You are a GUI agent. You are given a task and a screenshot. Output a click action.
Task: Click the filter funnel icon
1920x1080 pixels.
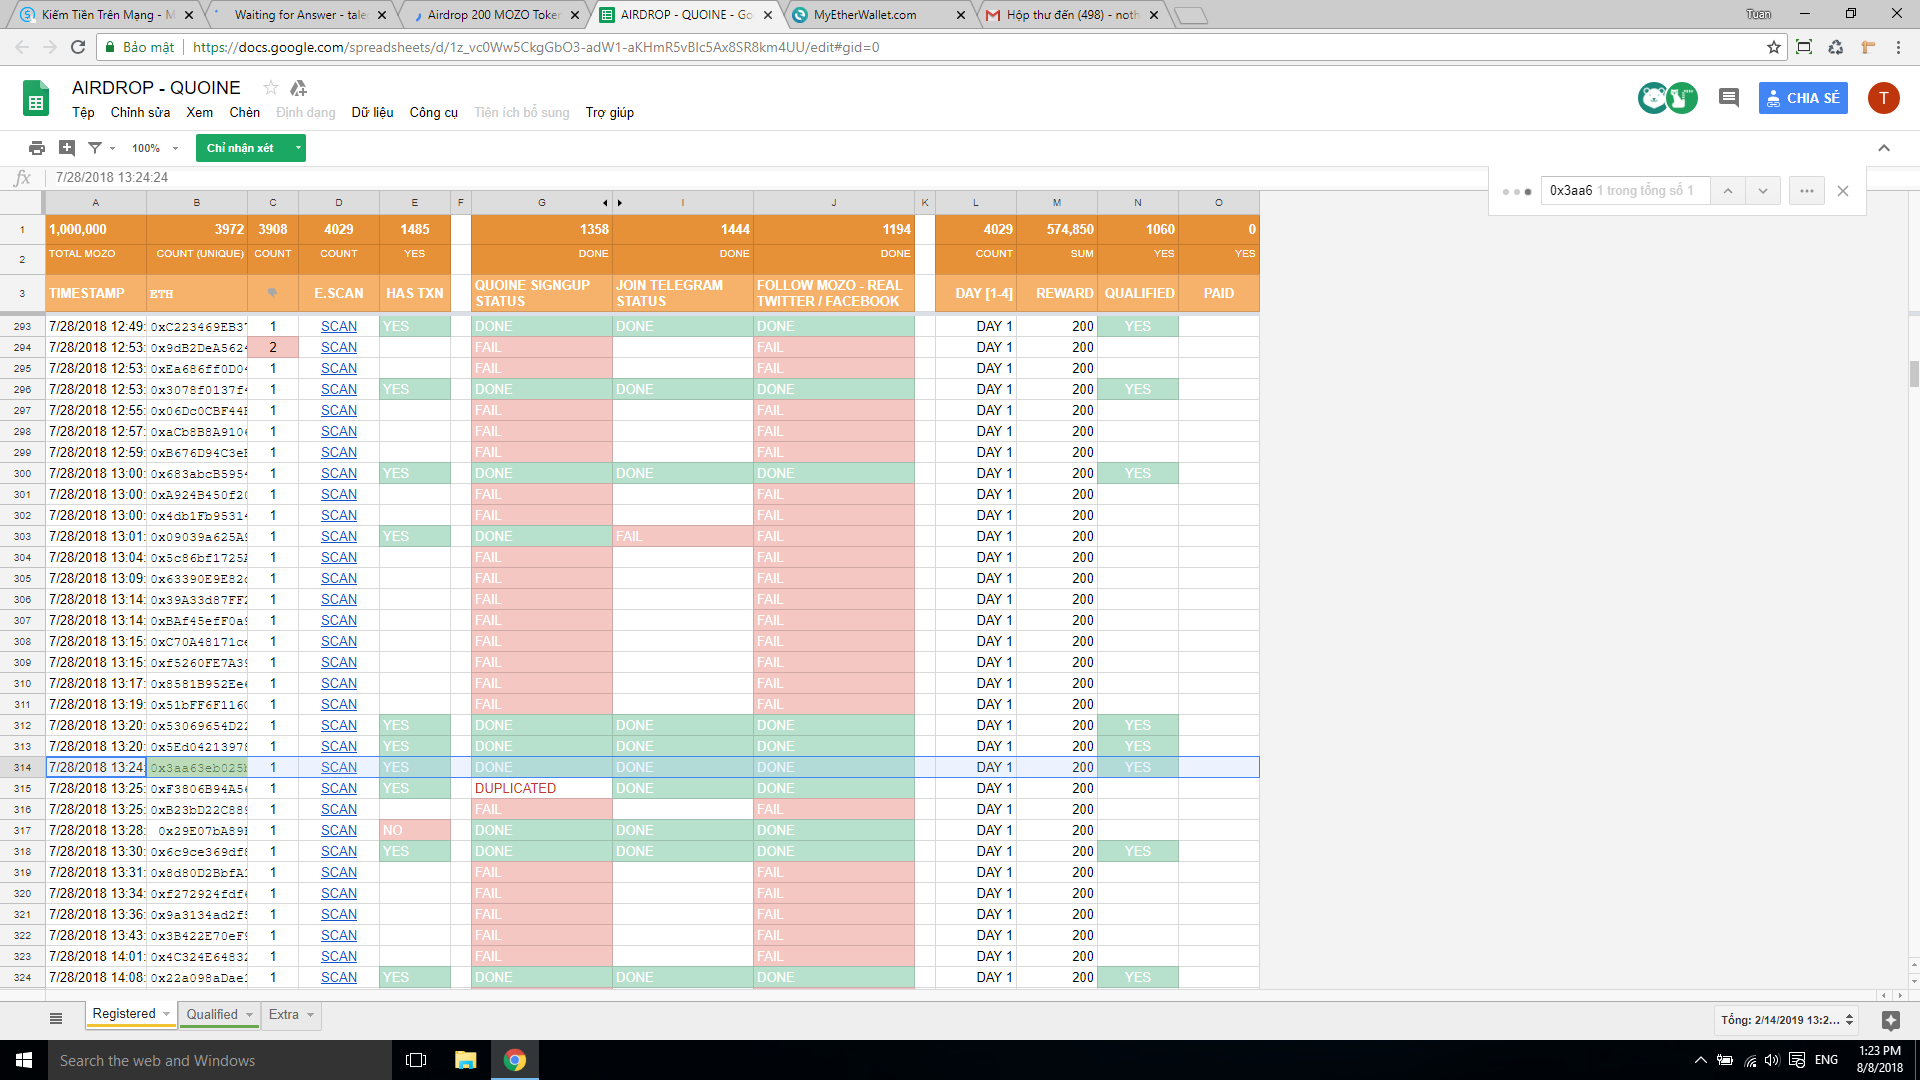click(x=95, y=148)
